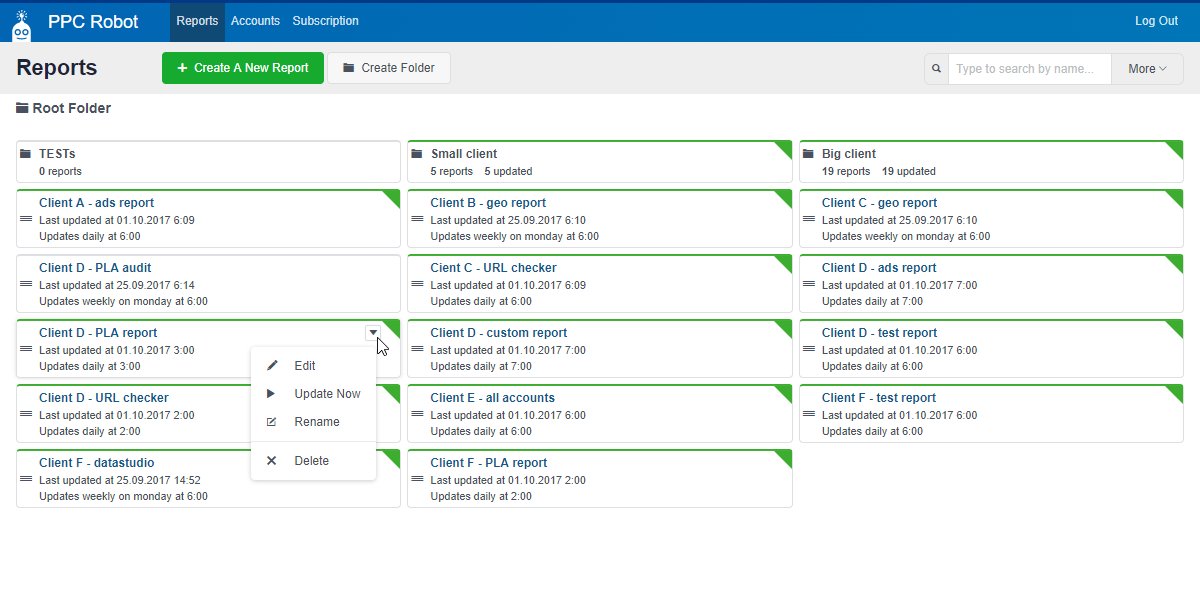Click drag handle of Client D - ads report
Screen dimensions: 1200x600
(x=809, y=284)
